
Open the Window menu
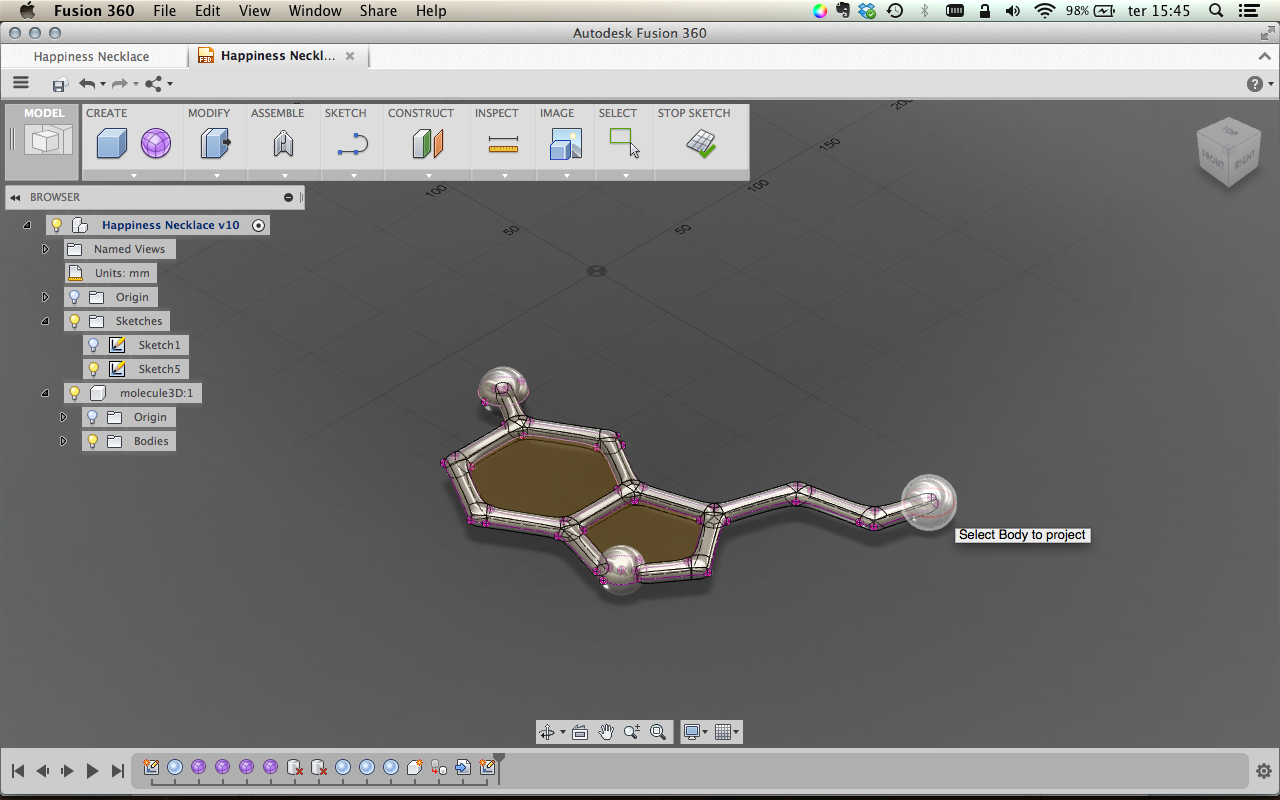[315, 11]
